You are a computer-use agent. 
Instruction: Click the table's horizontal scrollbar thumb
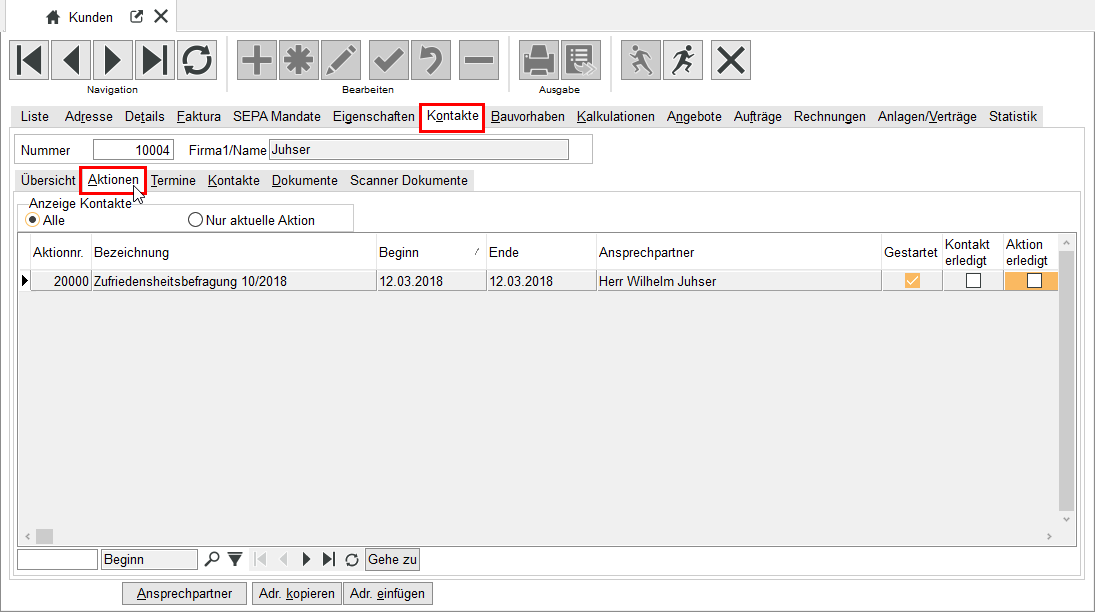(45, 537)
